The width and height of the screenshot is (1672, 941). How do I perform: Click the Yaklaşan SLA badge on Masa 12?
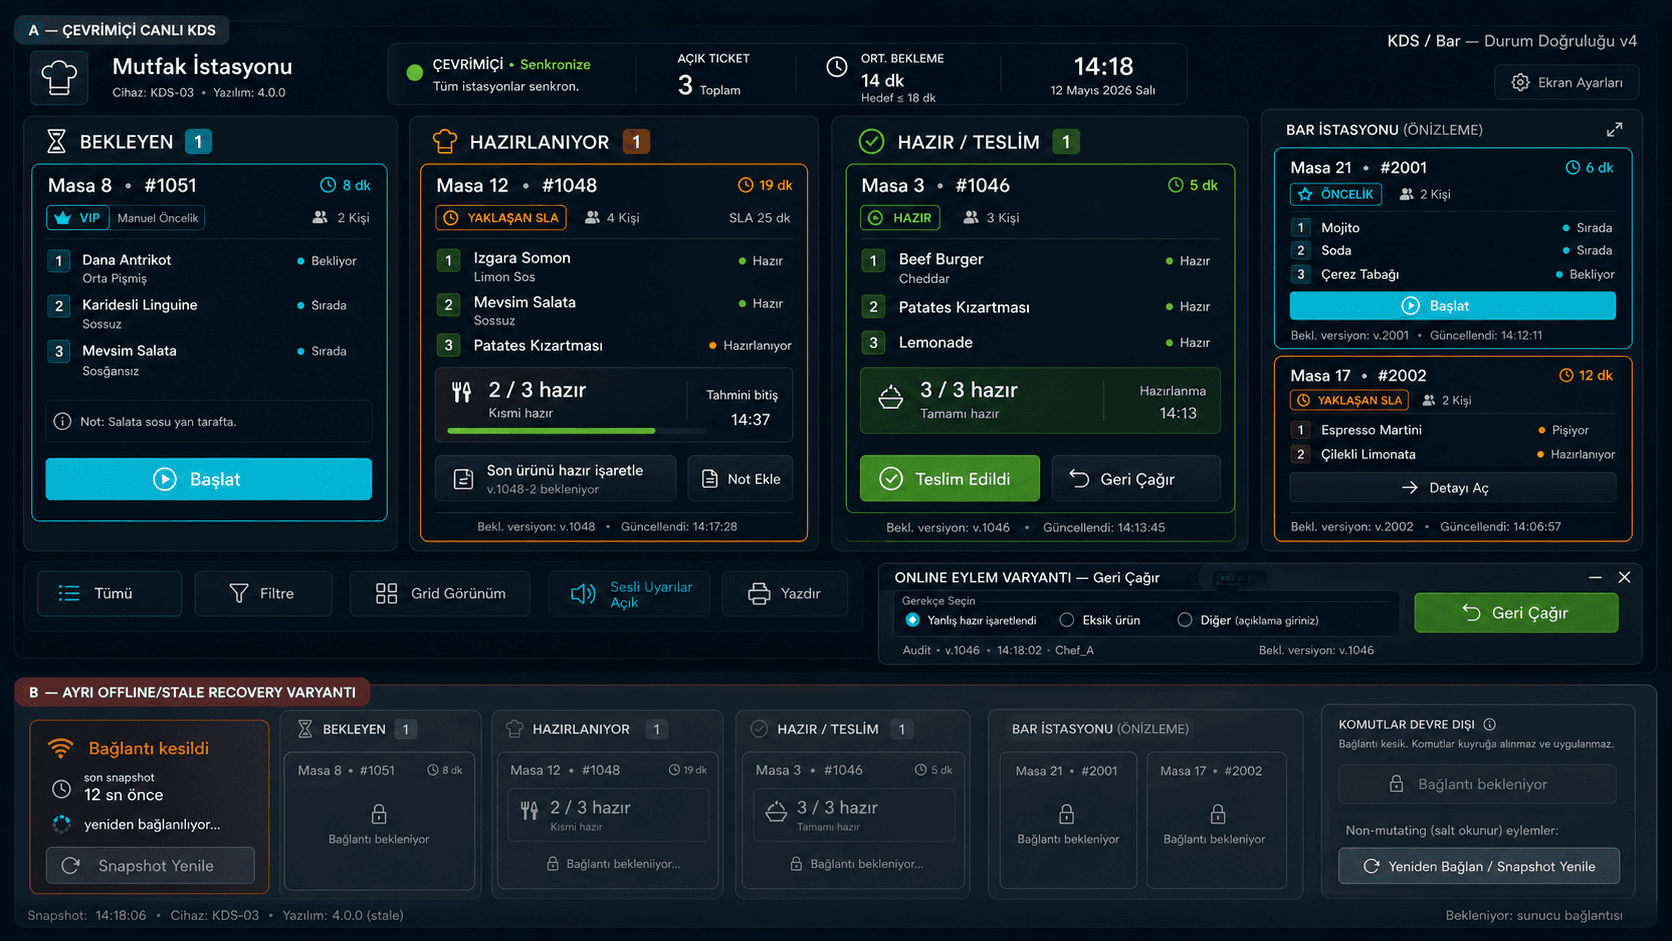pos(501,218)
